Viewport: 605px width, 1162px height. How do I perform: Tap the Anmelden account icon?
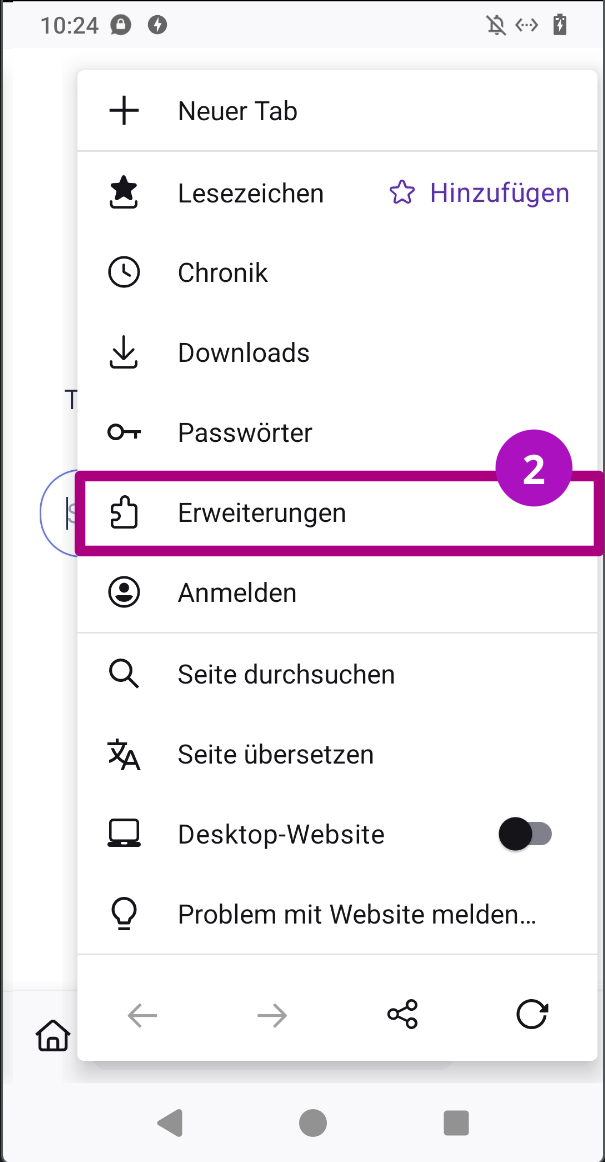pyautogui.click(x=123, y=592)
